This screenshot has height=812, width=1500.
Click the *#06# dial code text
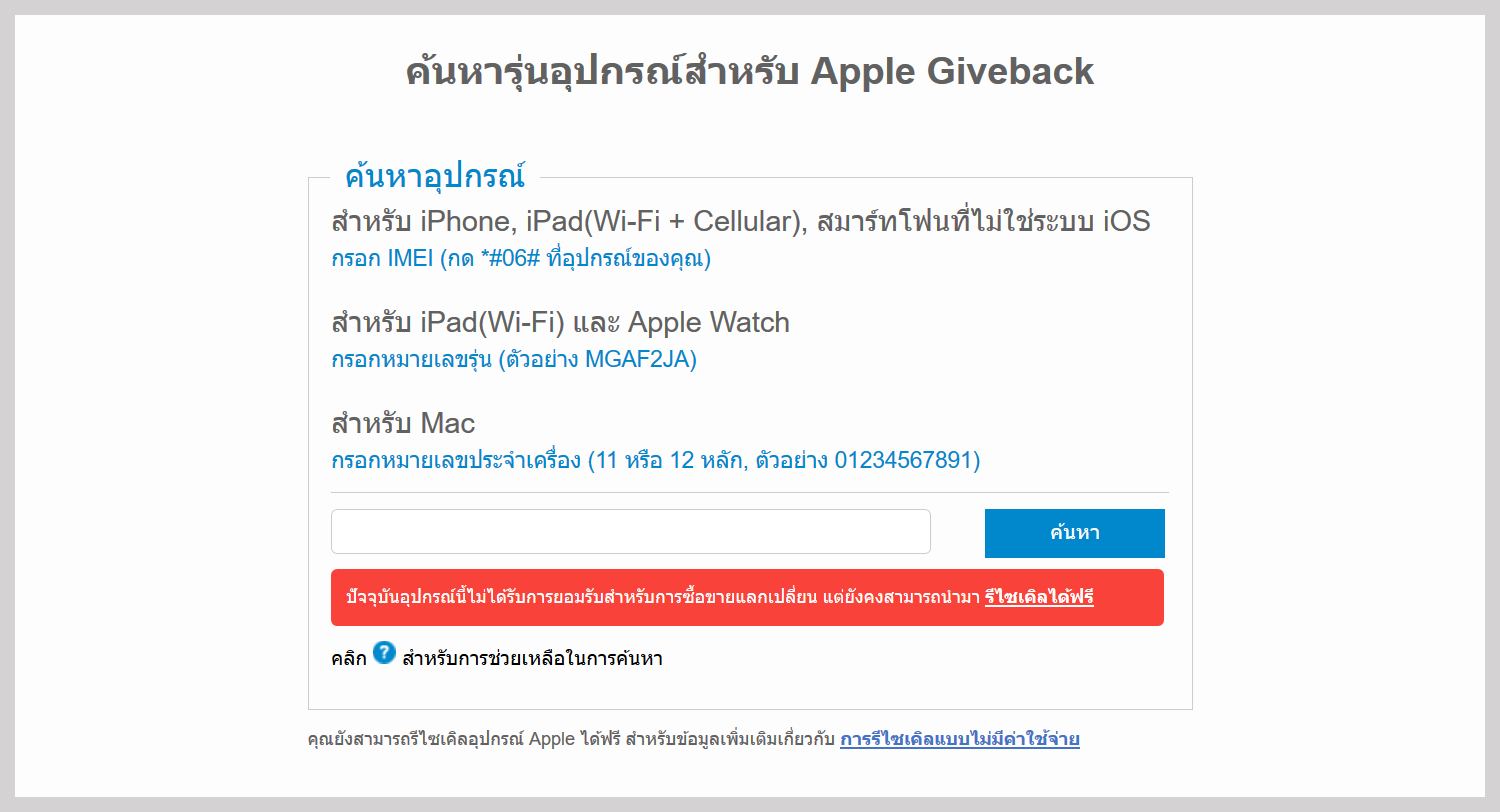point(510,259)
